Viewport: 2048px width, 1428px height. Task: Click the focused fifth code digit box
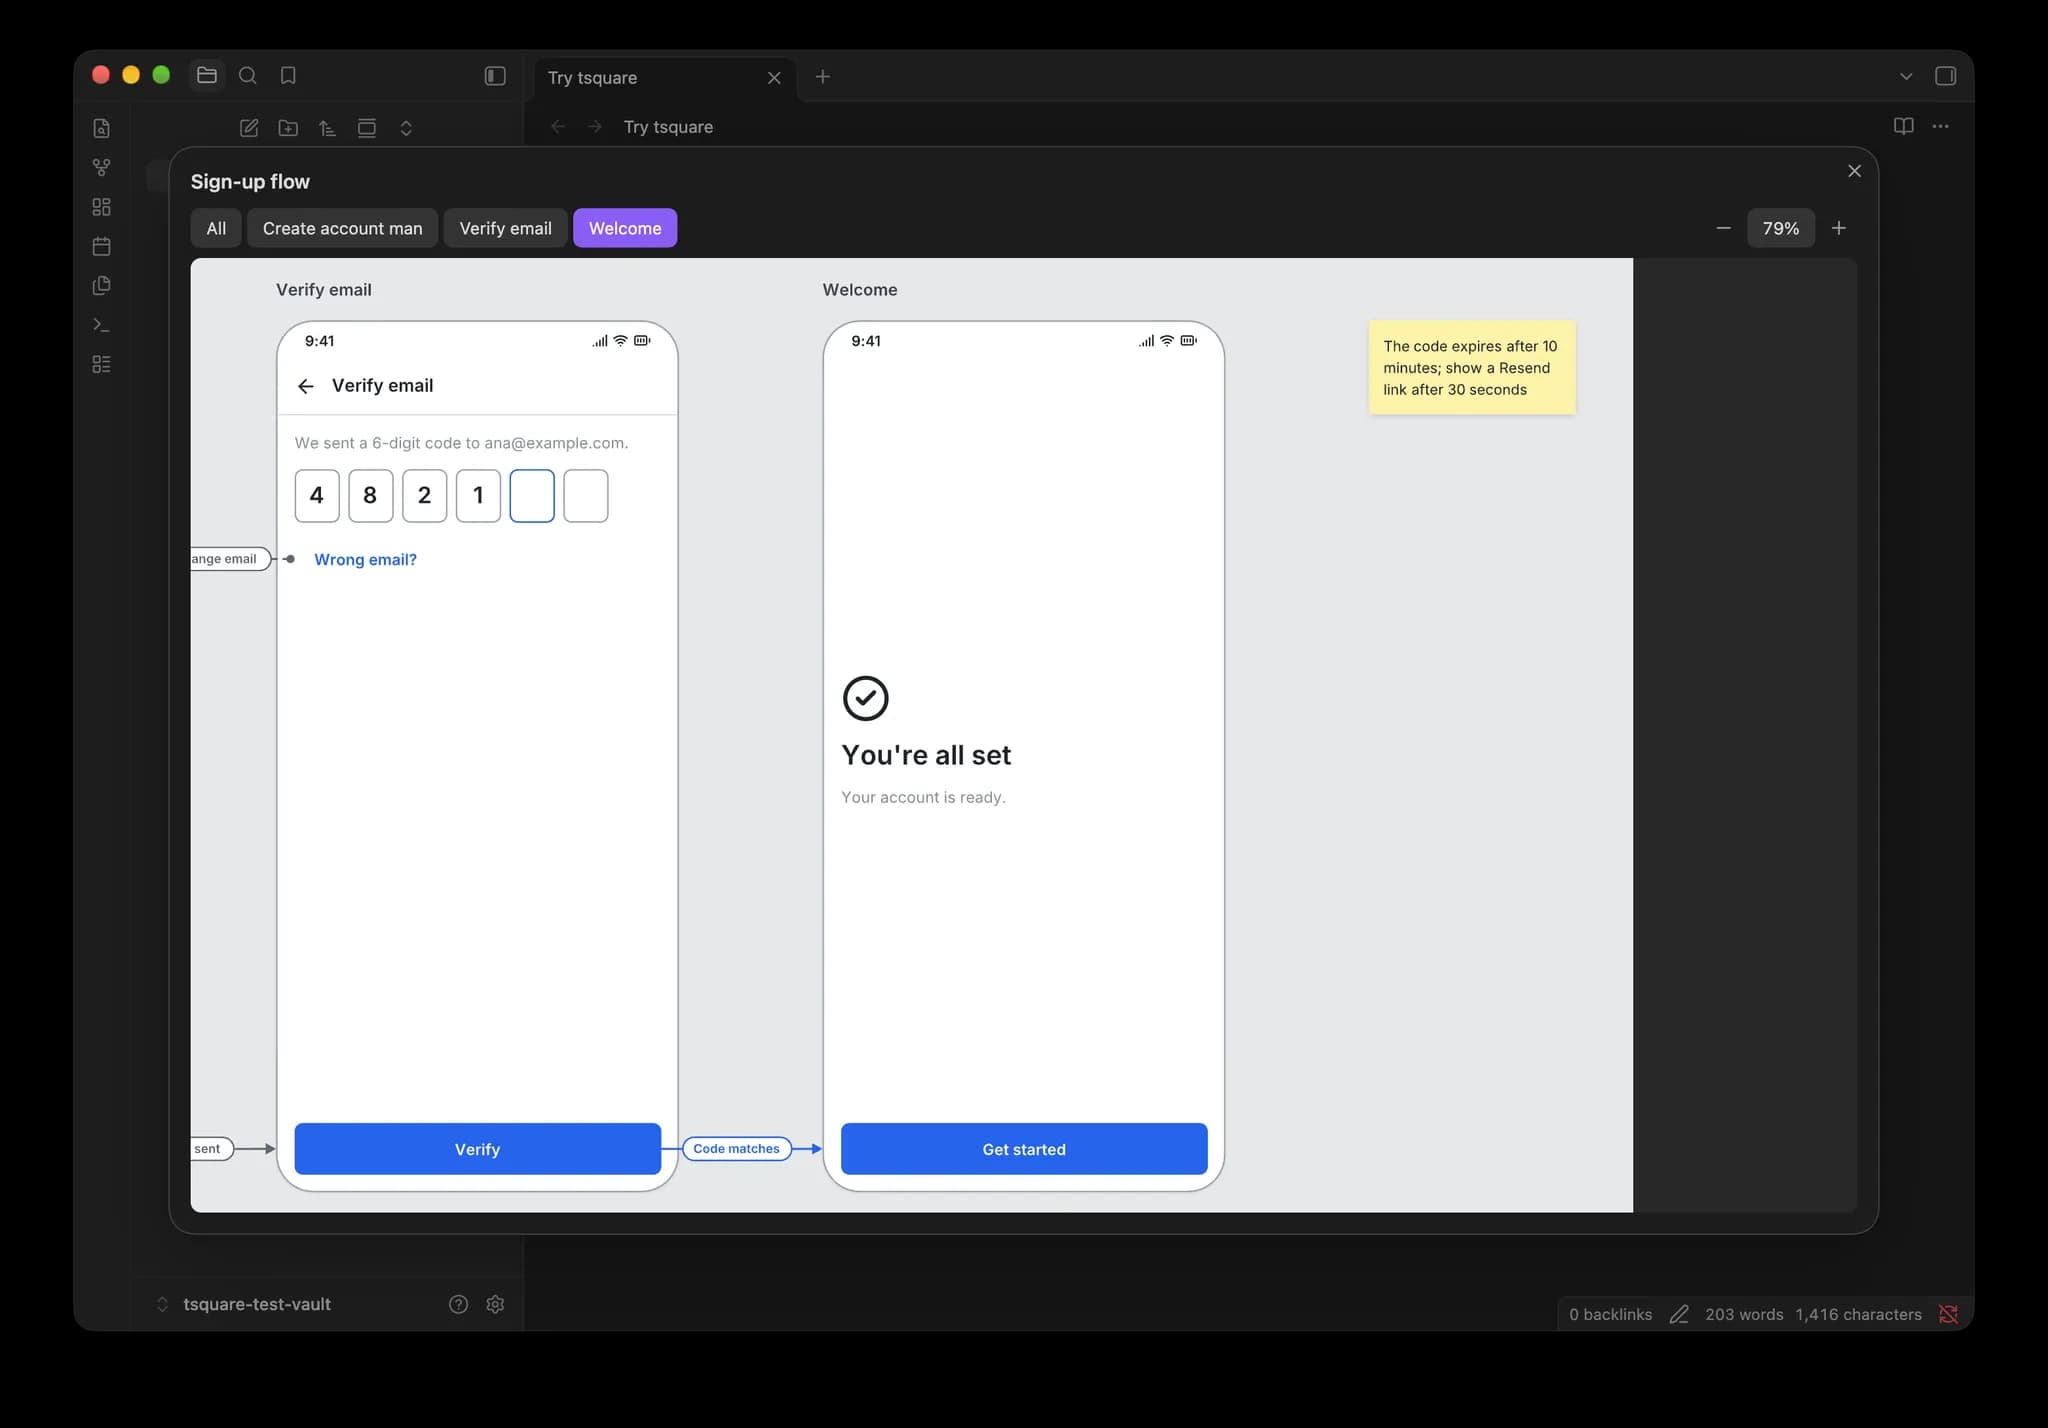532,496
